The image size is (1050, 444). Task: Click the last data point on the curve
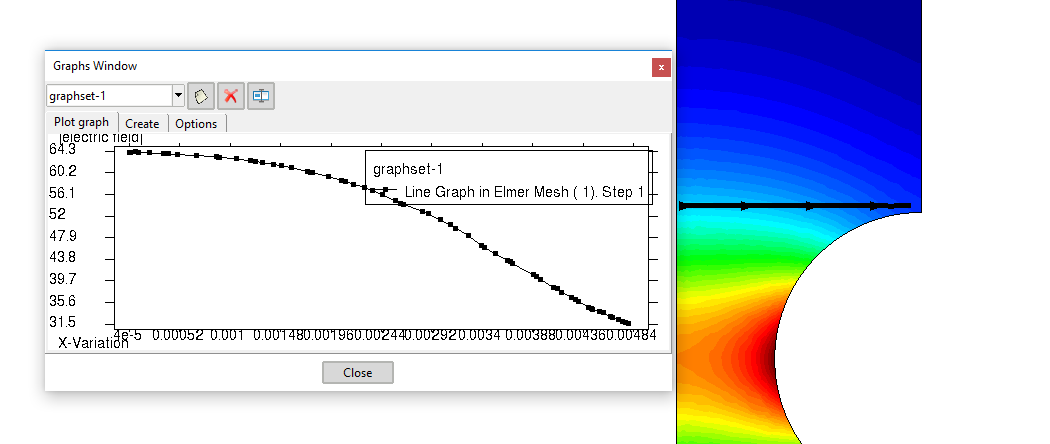tap(628, 323)
